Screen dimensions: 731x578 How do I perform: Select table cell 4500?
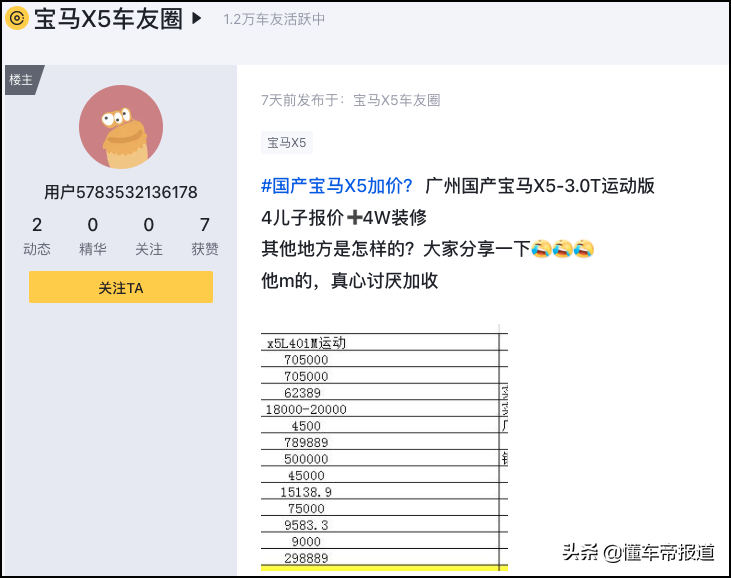[380, 425]
